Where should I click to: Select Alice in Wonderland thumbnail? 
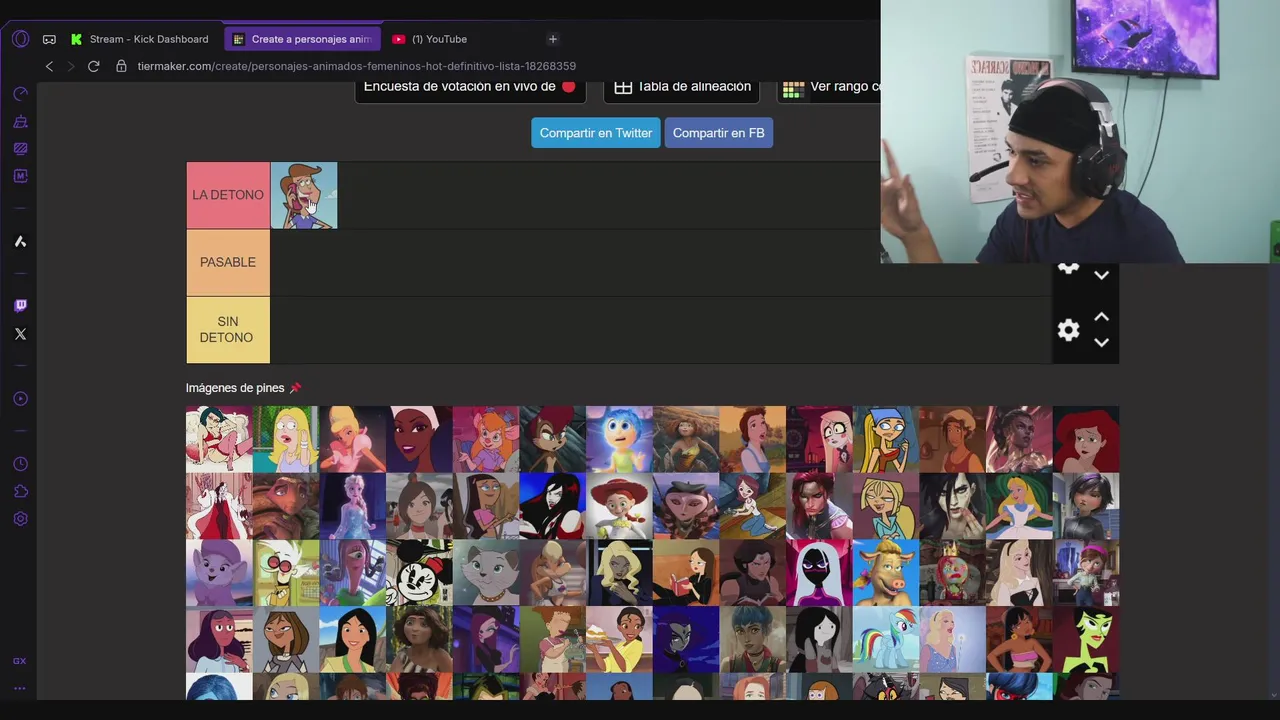1019,506
